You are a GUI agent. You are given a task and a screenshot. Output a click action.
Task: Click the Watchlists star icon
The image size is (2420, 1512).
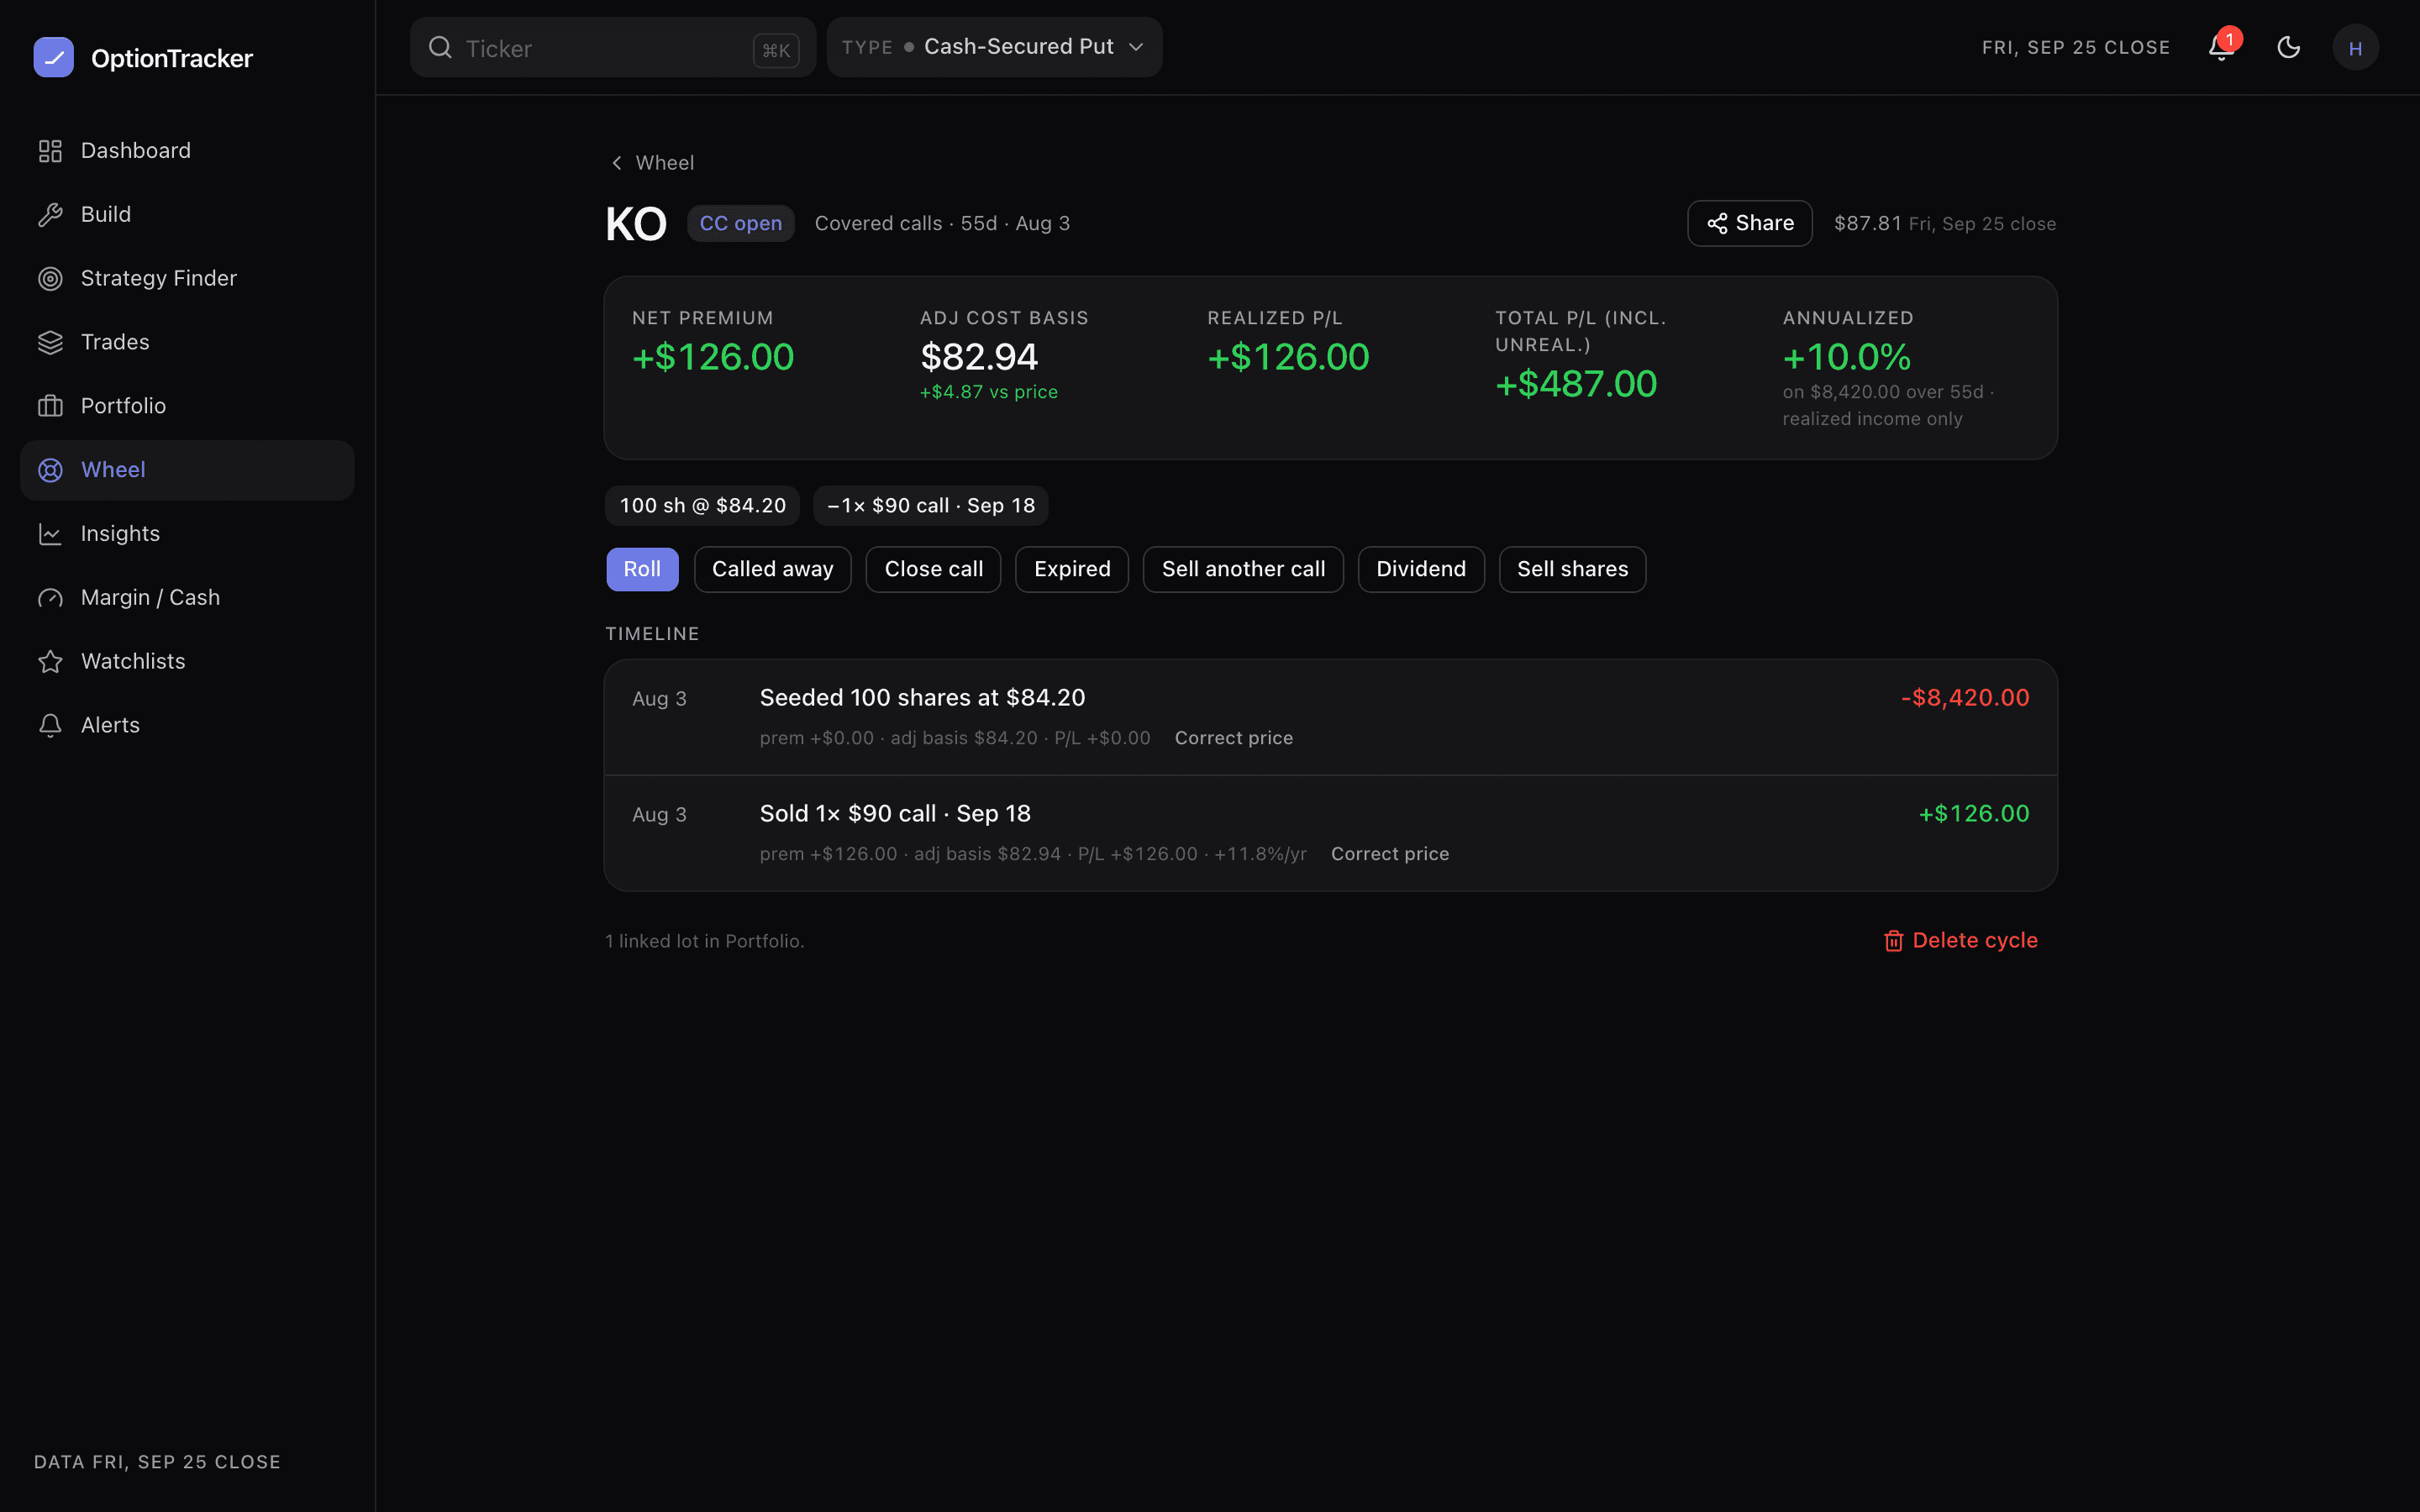(50, 662)
